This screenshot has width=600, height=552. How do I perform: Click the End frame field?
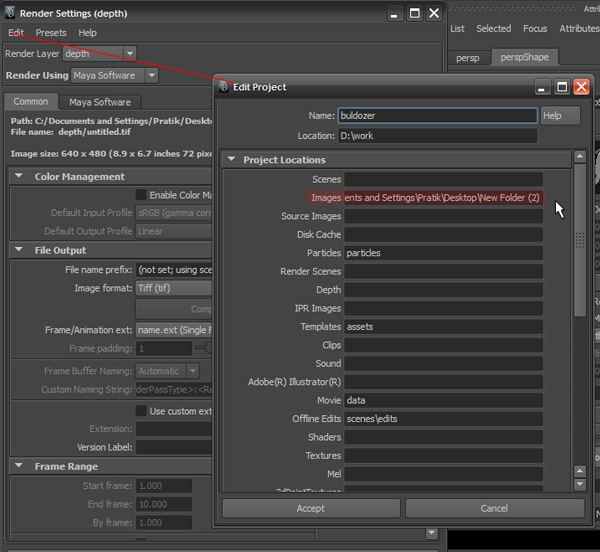pos(164,504)
